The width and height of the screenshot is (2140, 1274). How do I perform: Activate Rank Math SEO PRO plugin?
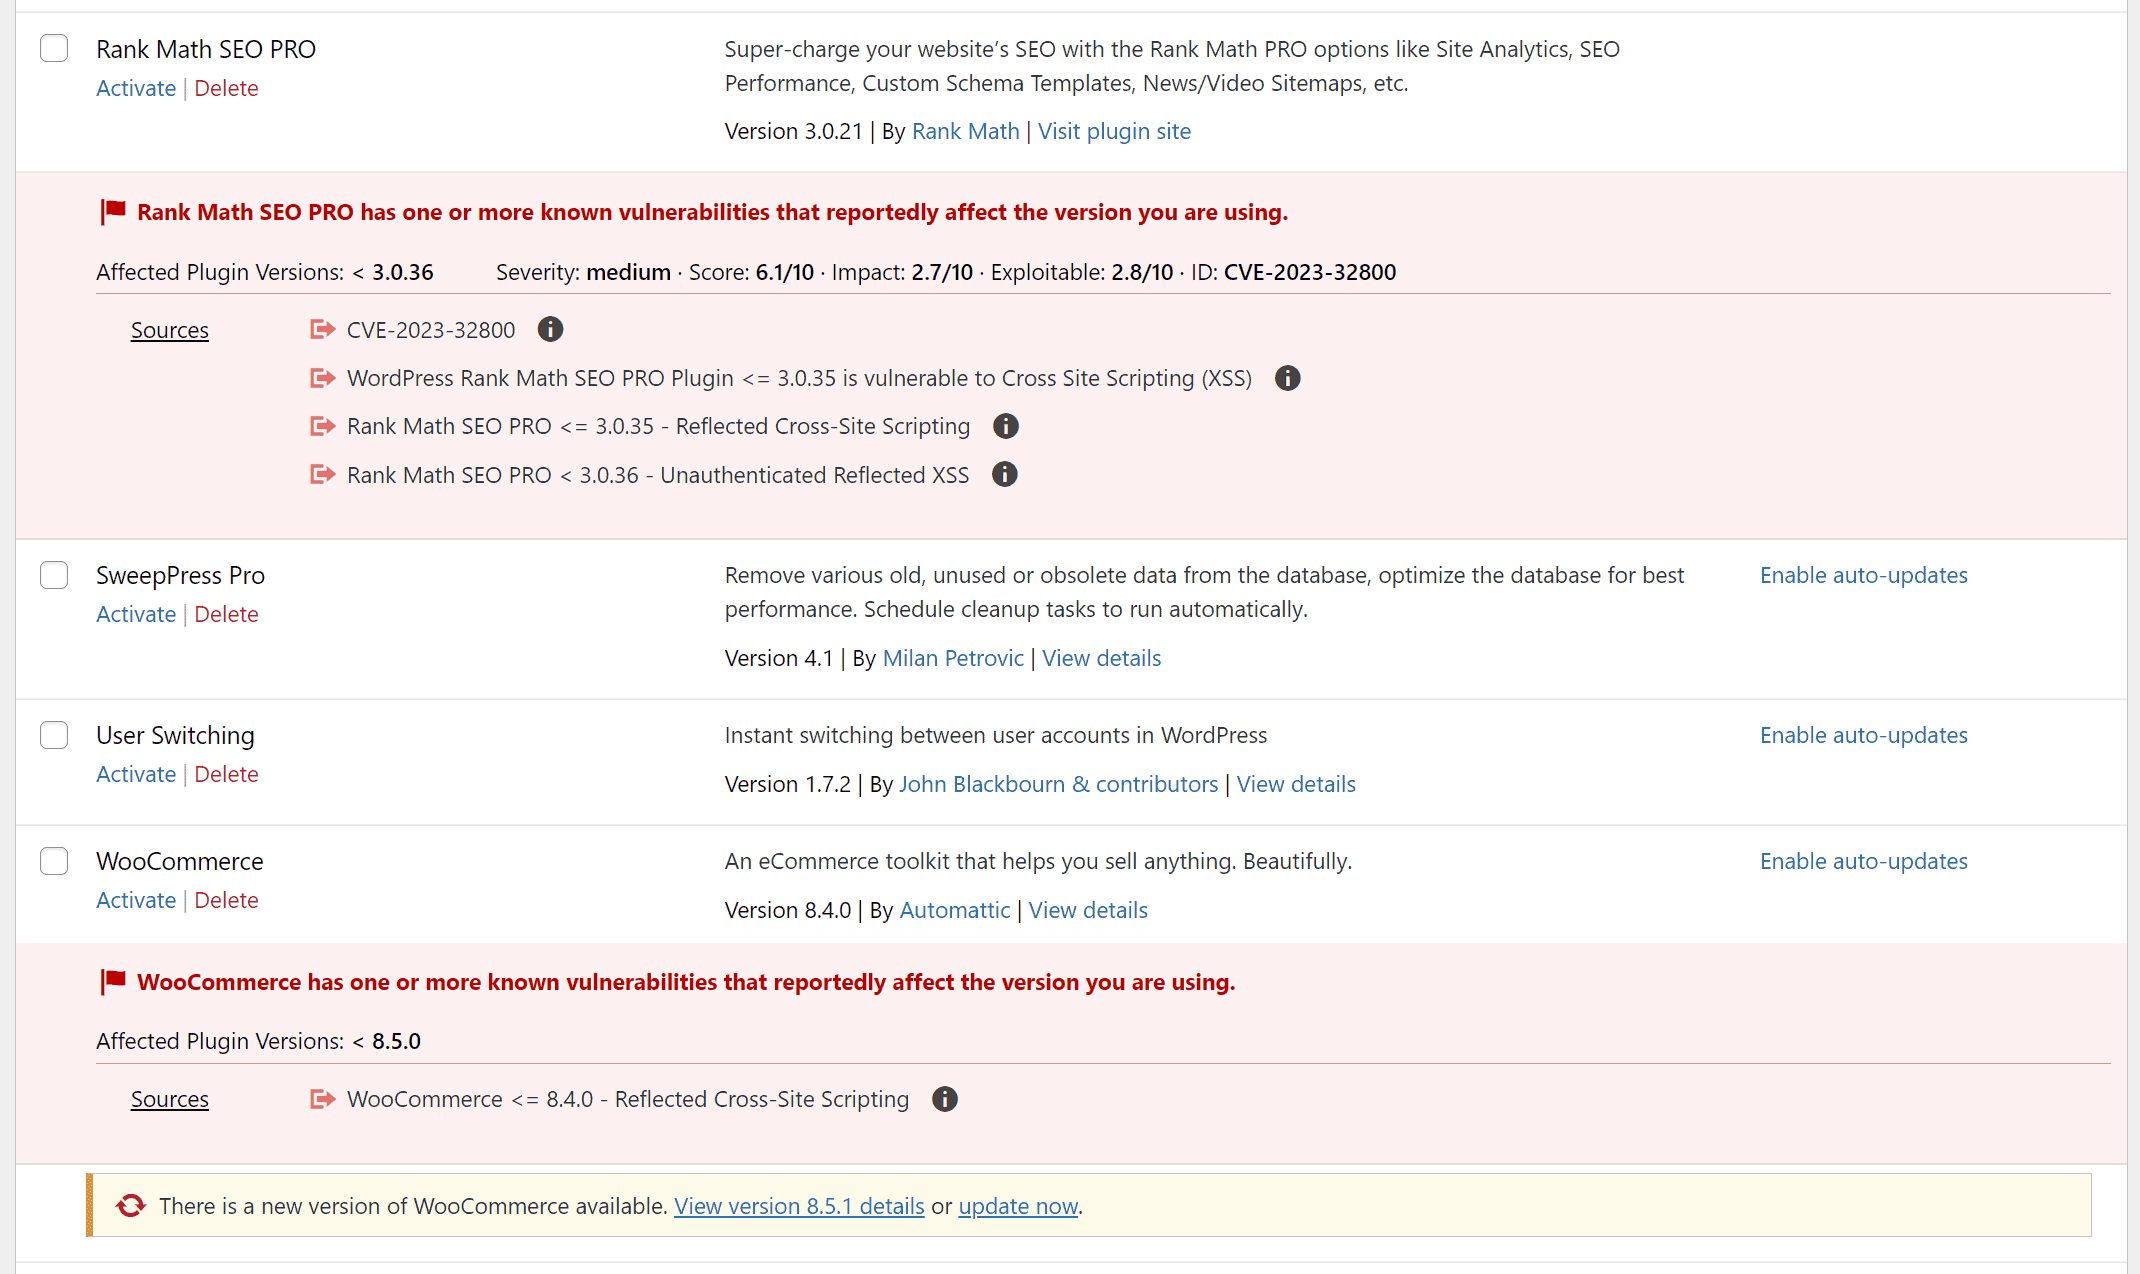[136, 88]
